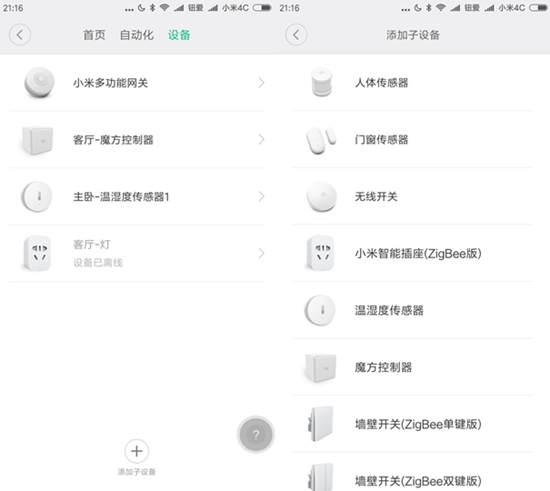Screen dimensions: 550x491
Task: Expand chevron for 客厅-魔方控制器
Action: pyautogui.click(x=261, y=140)
